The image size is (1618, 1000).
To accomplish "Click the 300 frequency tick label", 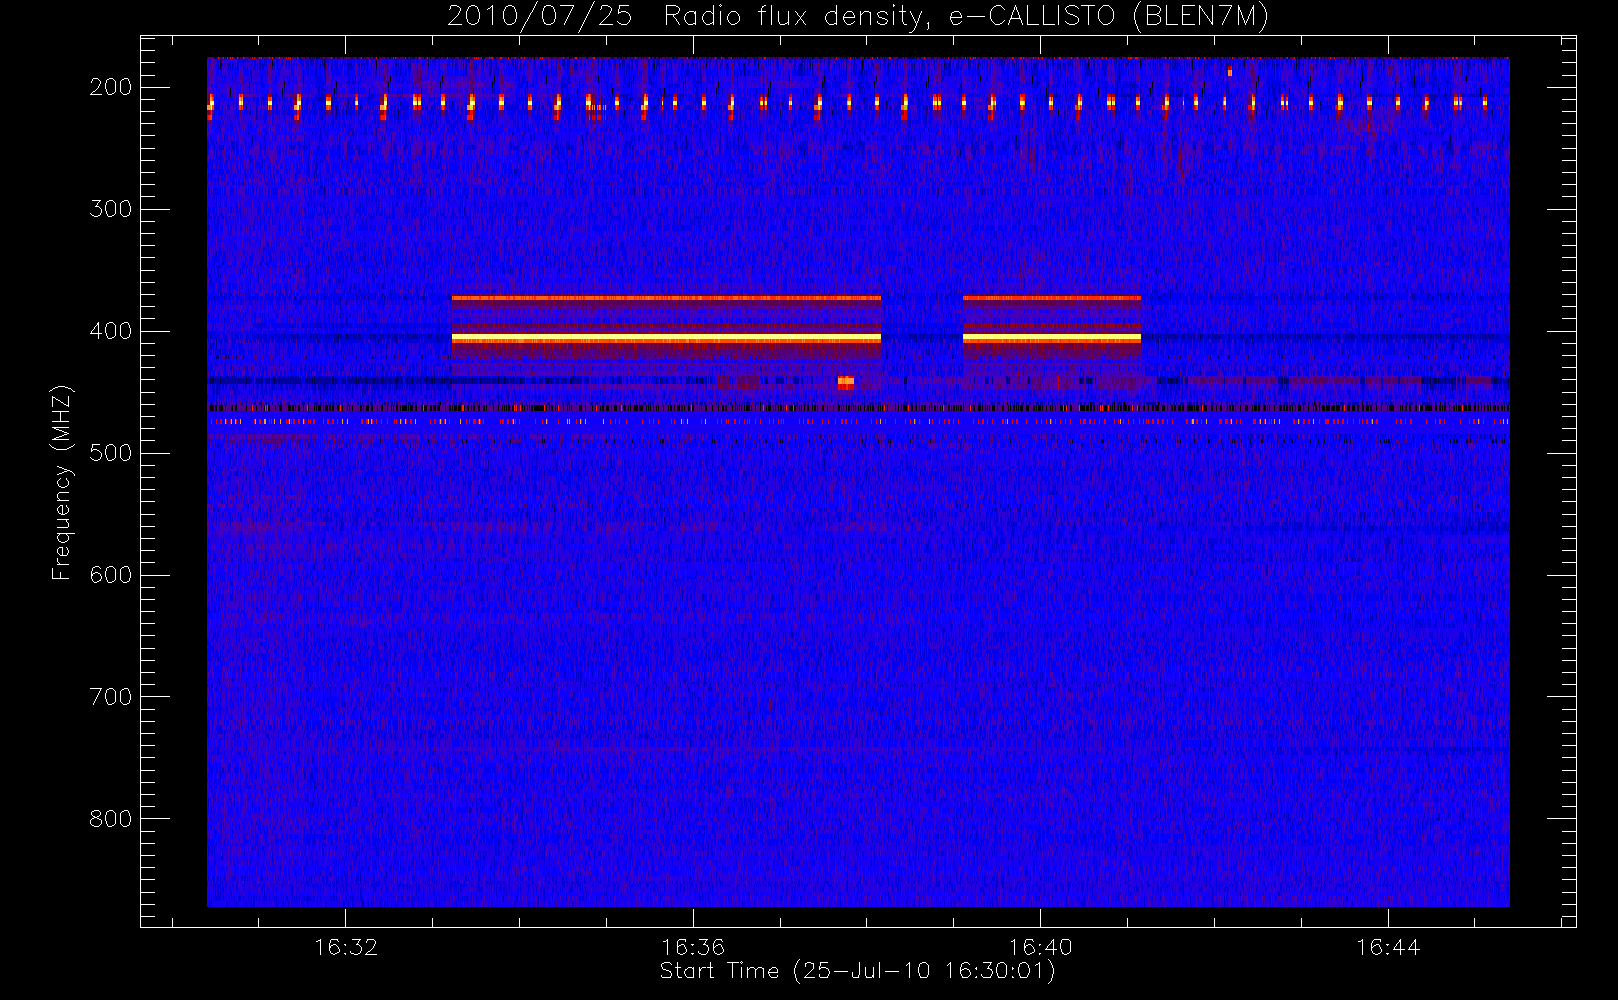I will pos(110,209).
